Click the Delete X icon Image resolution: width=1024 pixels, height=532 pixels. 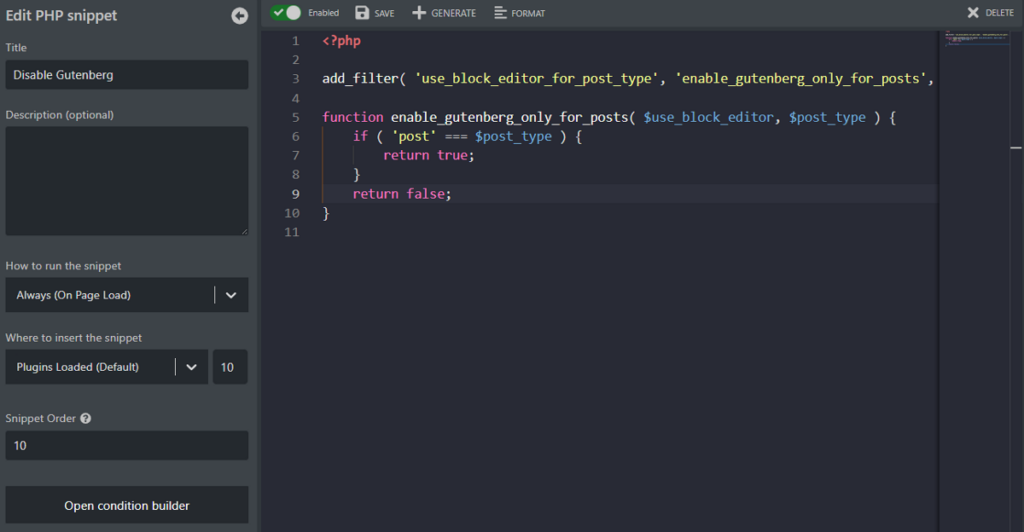973,13
